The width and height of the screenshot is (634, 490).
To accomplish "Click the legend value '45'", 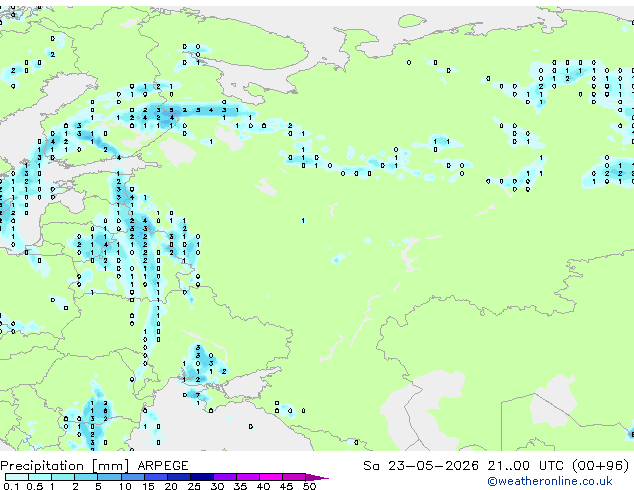I will [x=286, y=486].
